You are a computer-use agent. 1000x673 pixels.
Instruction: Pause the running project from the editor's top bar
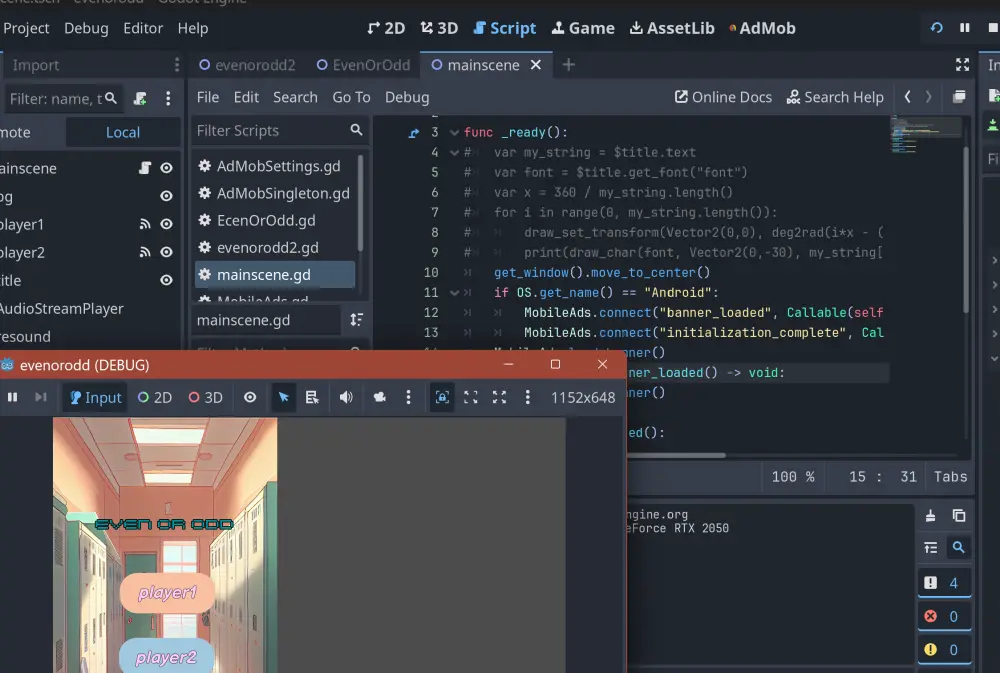click(x=964, y=28)
